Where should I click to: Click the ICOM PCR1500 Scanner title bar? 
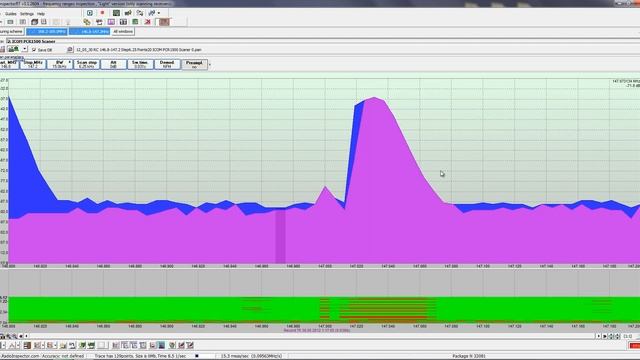322,41
